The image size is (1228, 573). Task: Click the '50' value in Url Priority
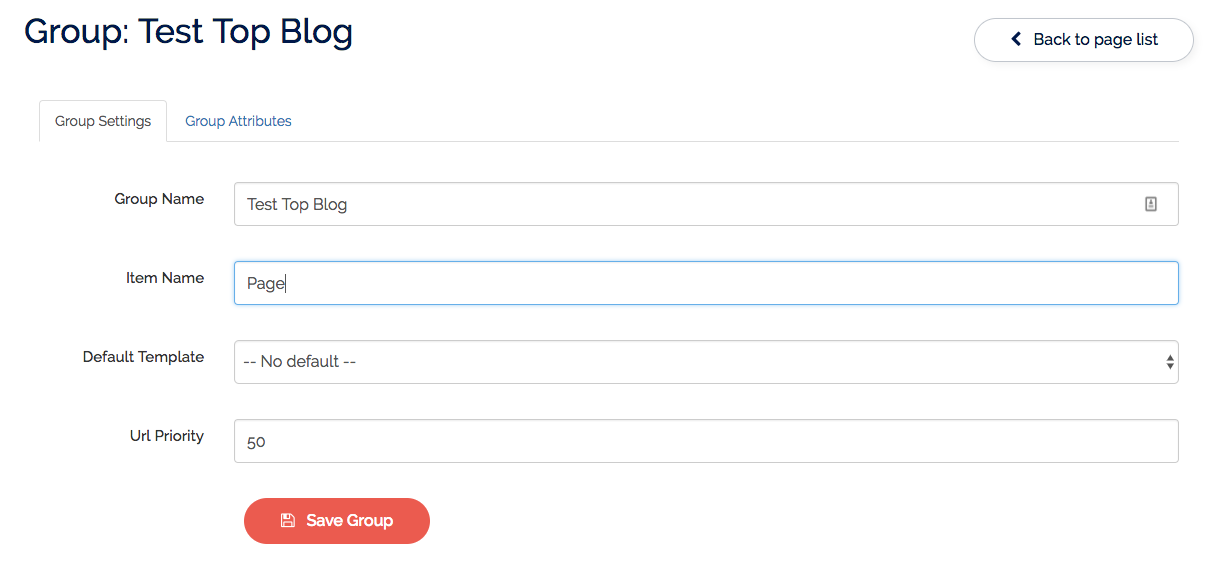coord(256,442)
